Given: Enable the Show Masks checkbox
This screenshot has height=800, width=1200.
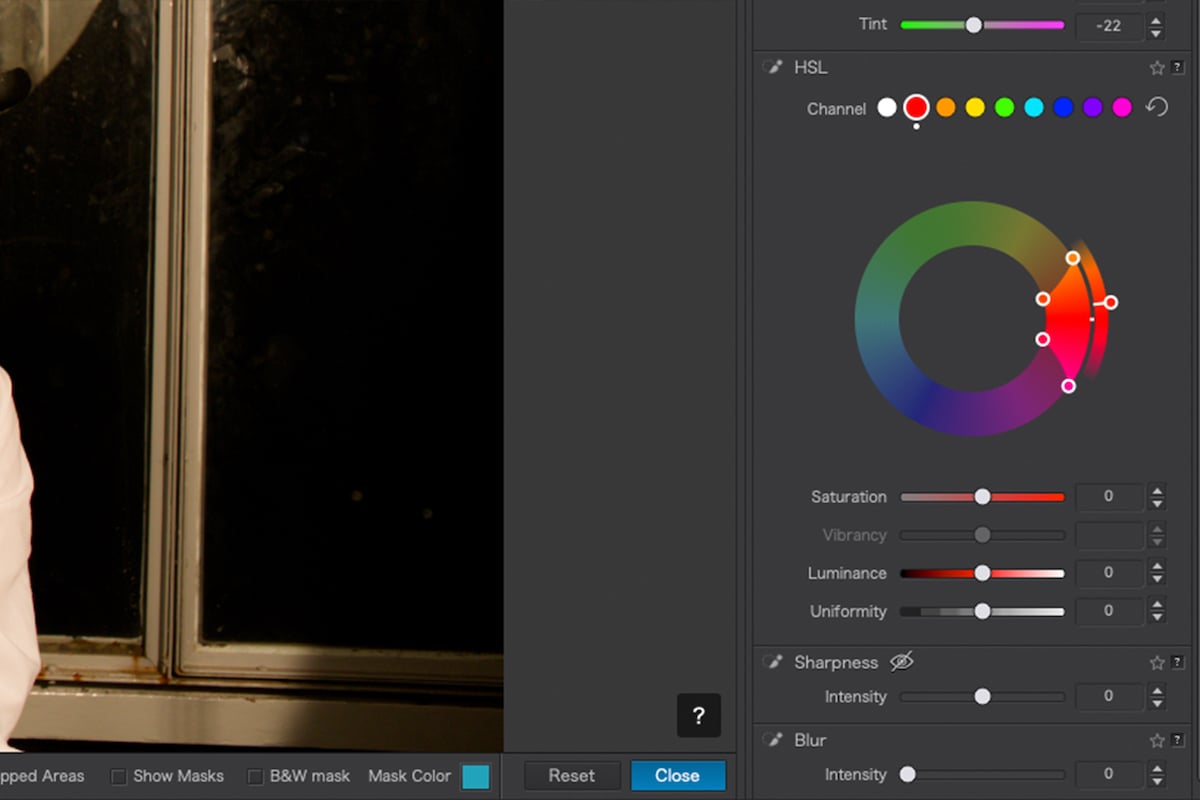Looking at the screenshot, I should 119,776.
